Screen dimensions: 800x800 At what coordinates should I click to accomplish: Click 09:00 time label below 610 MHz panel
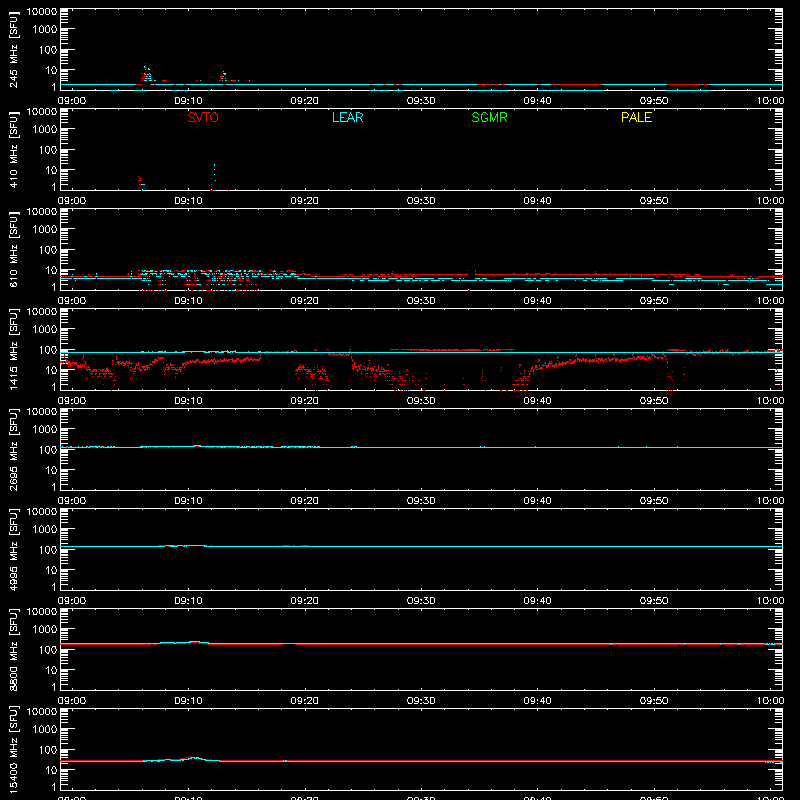pyautogui.click(x=72, y=301)
